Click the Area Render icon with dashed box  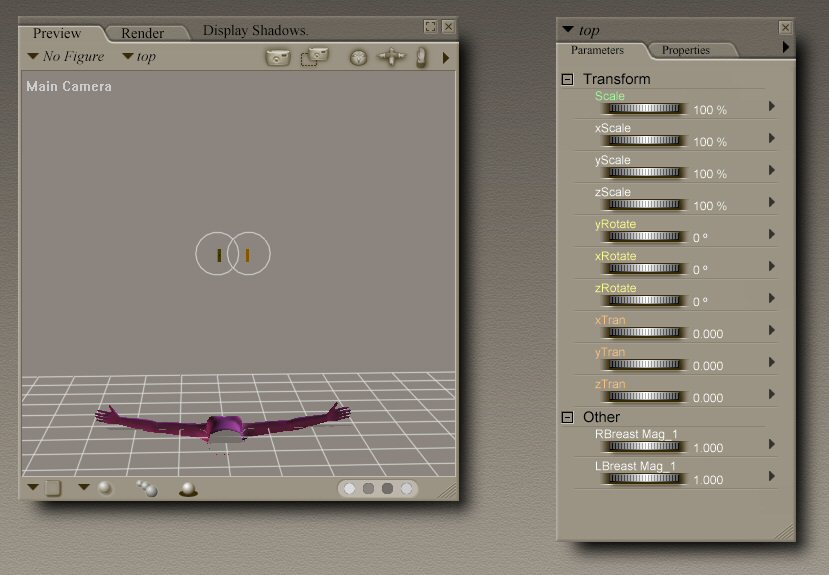314,57
